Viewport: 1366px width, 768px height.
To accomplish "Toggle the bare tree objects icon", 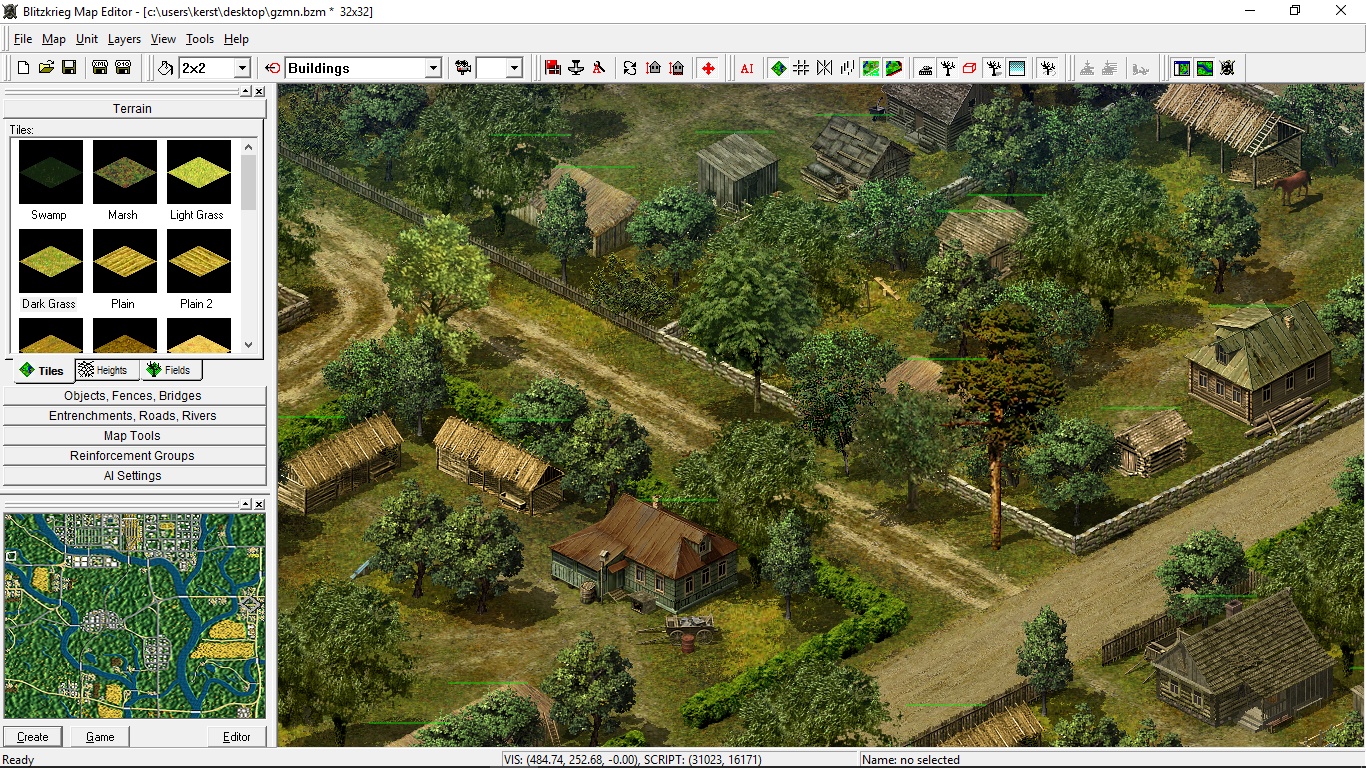I will 948,68.
